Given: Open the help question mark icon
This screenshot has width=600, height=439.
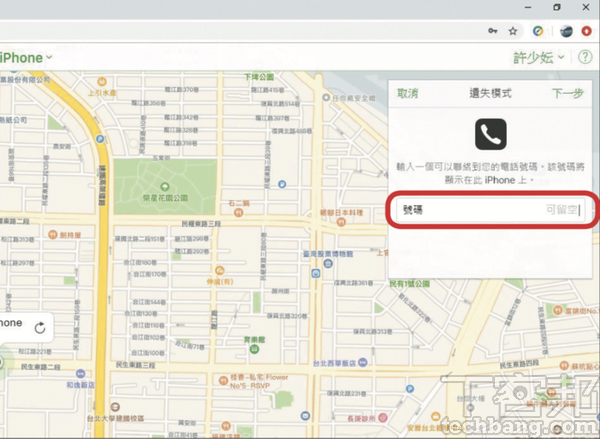Looking at the screenshot, I should click(x=585, y=57).
